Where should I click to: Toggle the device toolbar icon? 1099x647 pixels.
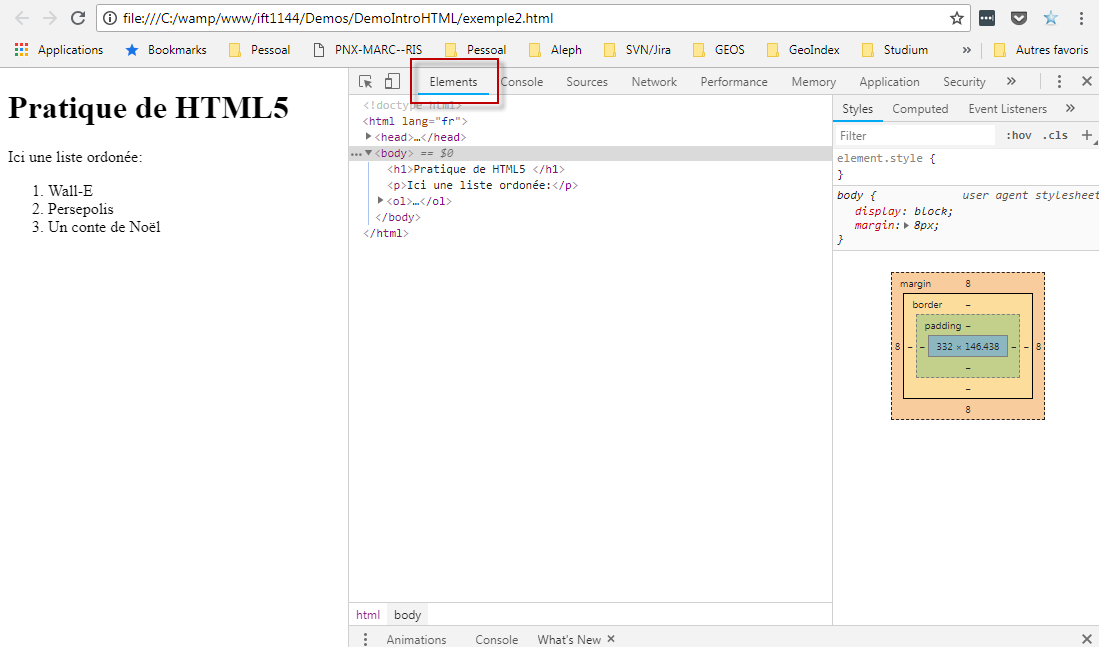click(x=392, y=81)
